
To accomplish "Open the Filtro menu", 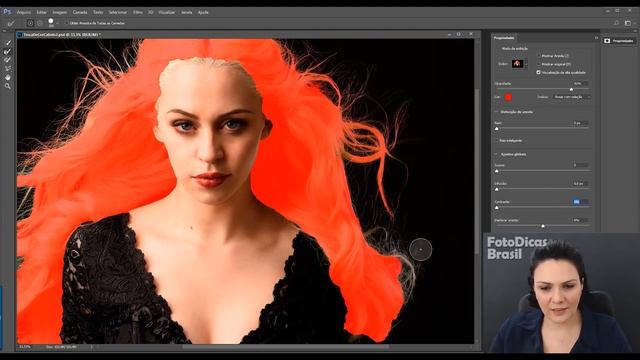I will tap(138, 12).
